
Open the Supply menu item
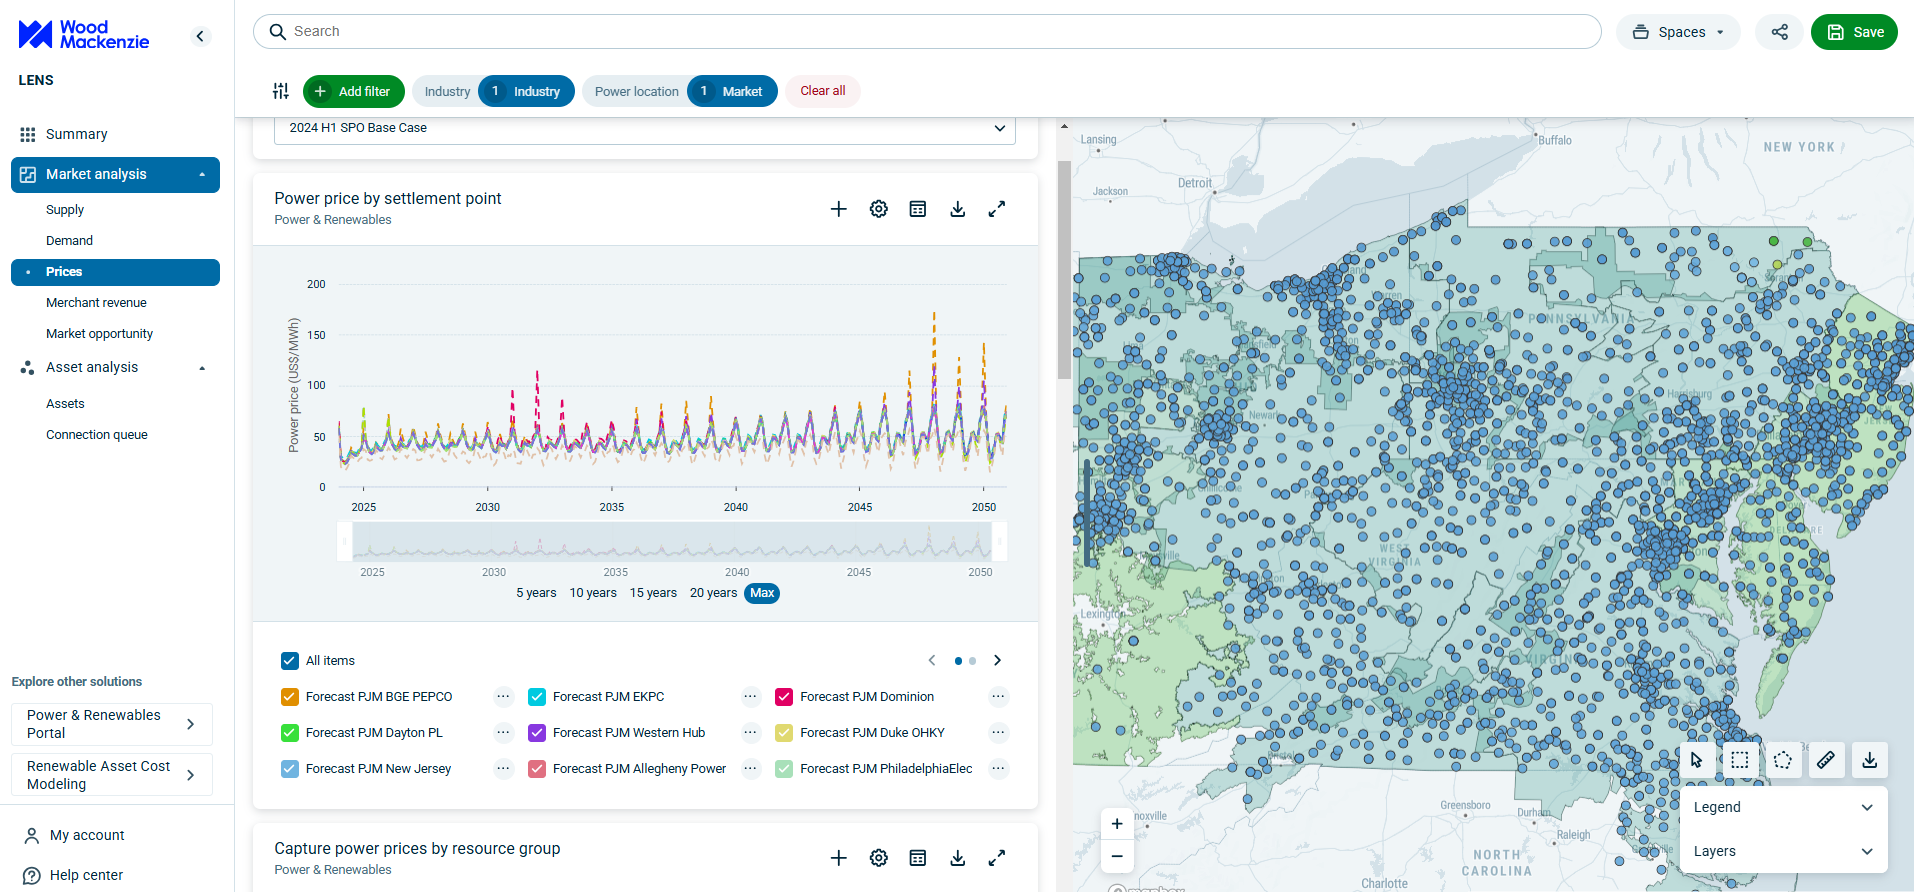pos(65,210)
